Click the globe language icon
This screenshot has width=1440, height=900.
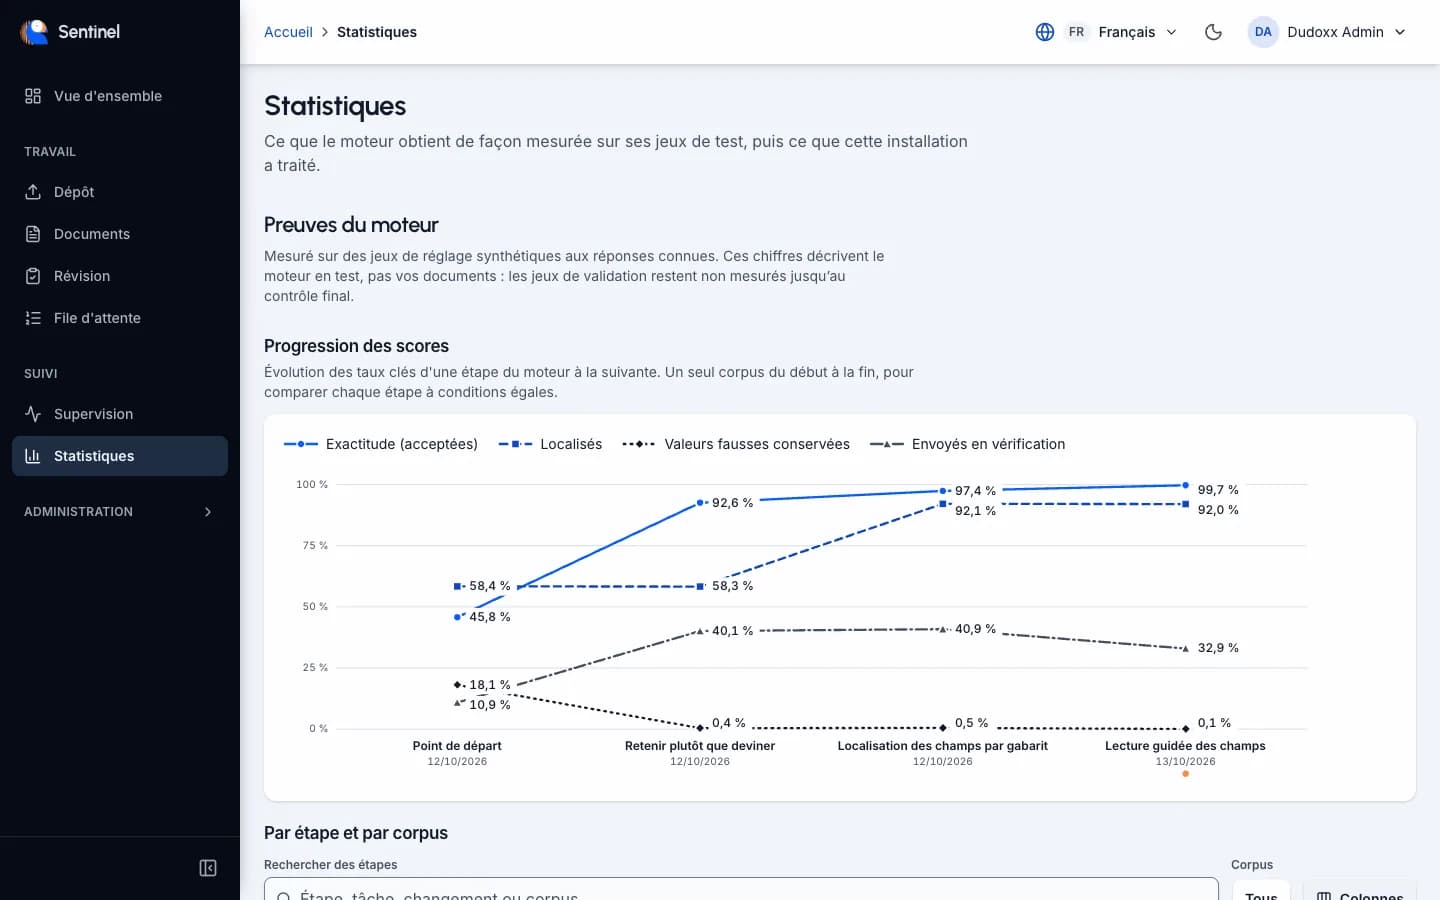[x=1045, y=32]
